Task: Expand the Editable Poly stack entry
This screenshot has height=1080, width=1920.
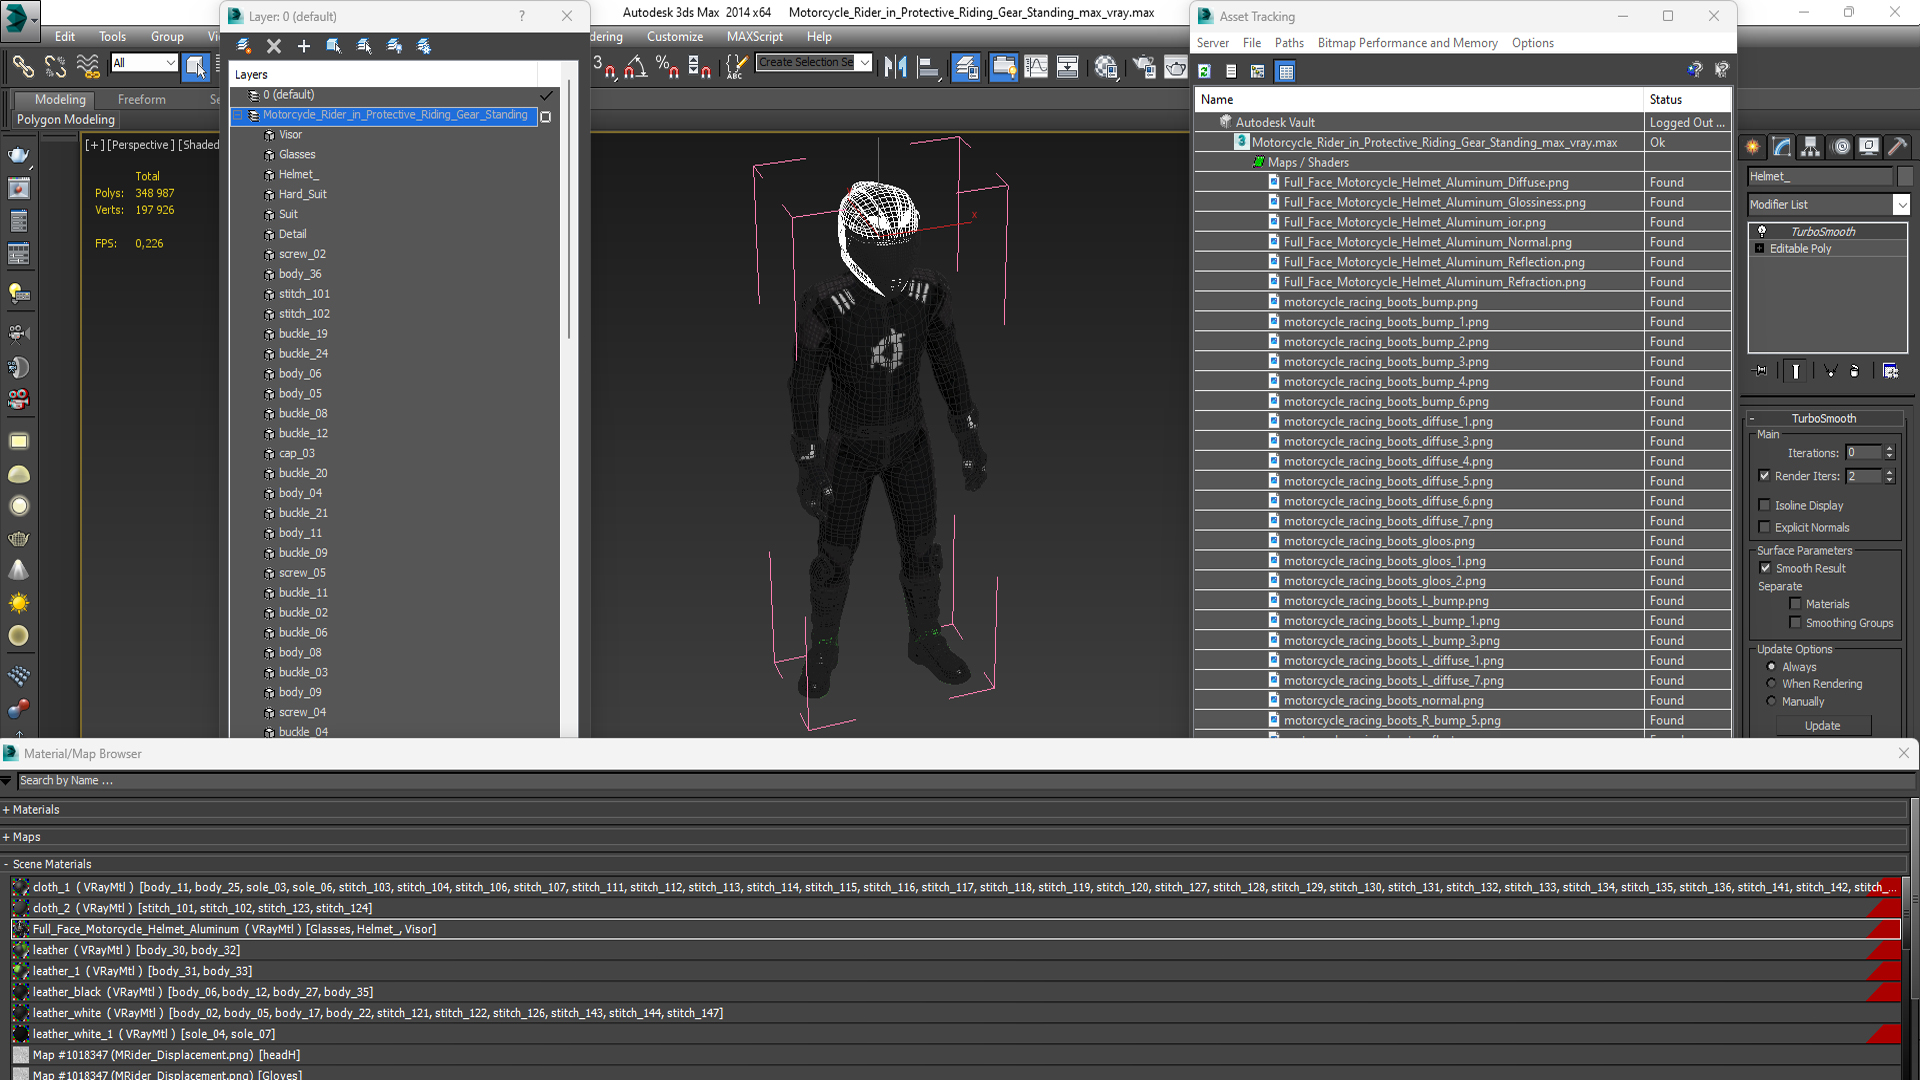Action: tap(1759, 249)
